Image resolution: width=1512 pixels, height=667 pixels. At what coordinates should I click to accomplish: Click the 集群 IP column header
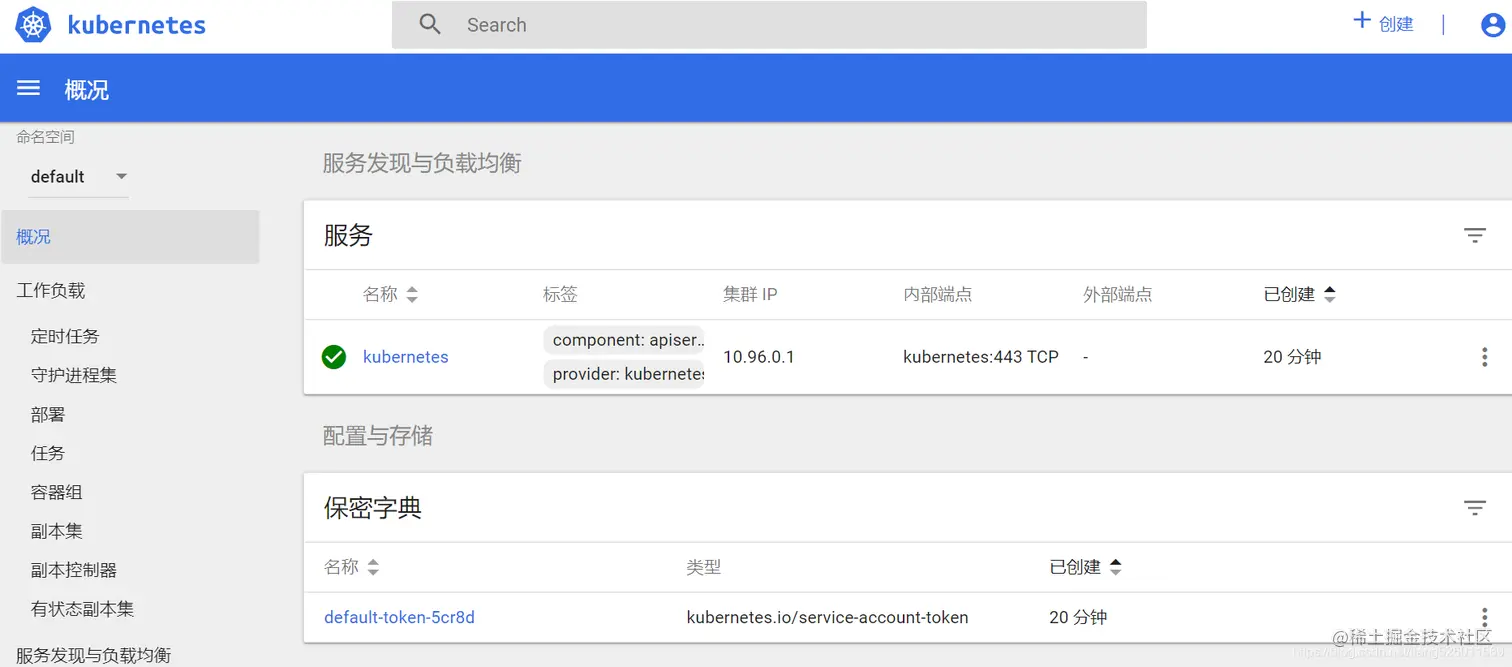[750, 295]
